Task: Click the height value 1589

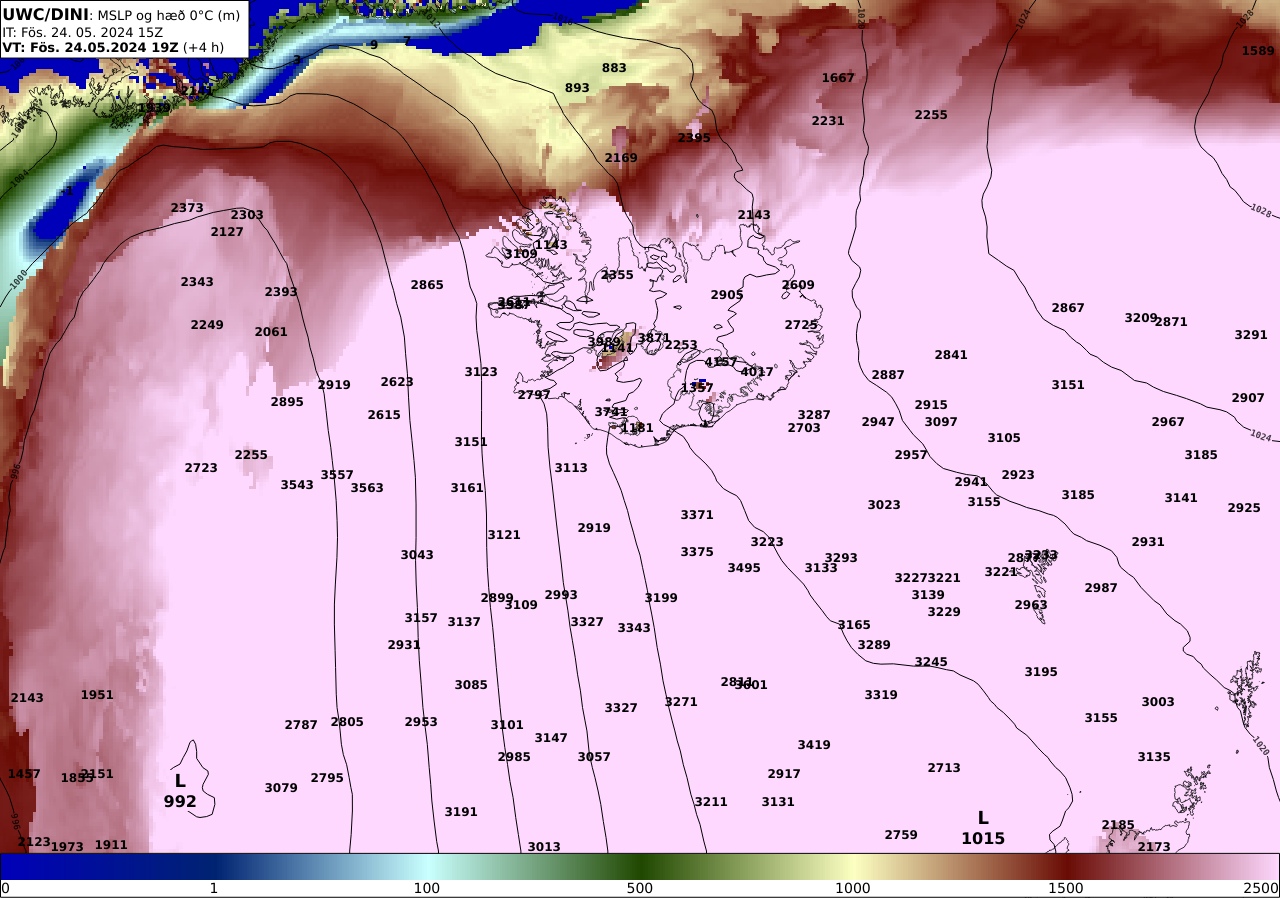Action: point(1258,51)
